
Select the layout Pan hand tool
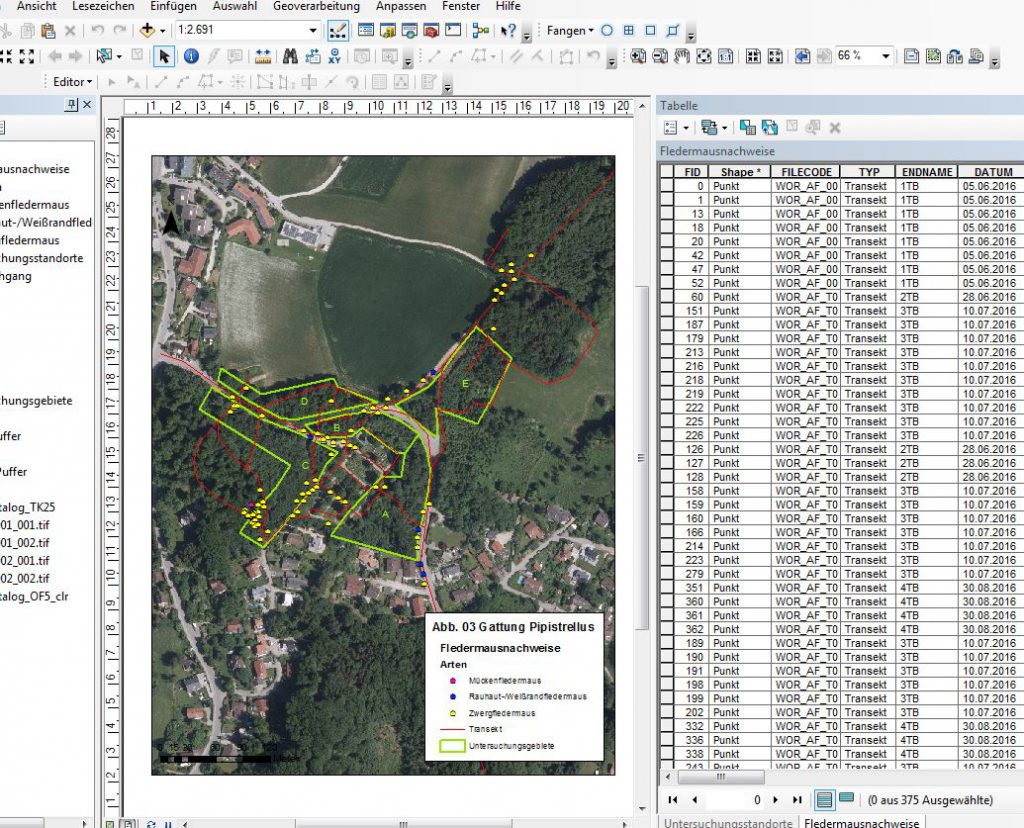[x=682, y=56]
